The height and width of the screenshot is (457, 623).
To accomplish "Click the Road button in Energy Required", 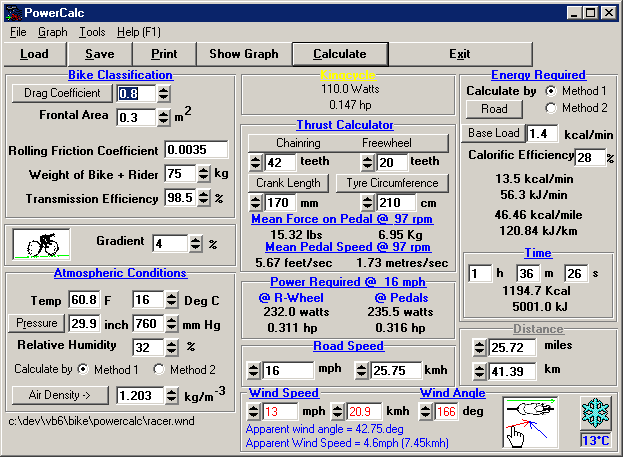I will 494,109.
